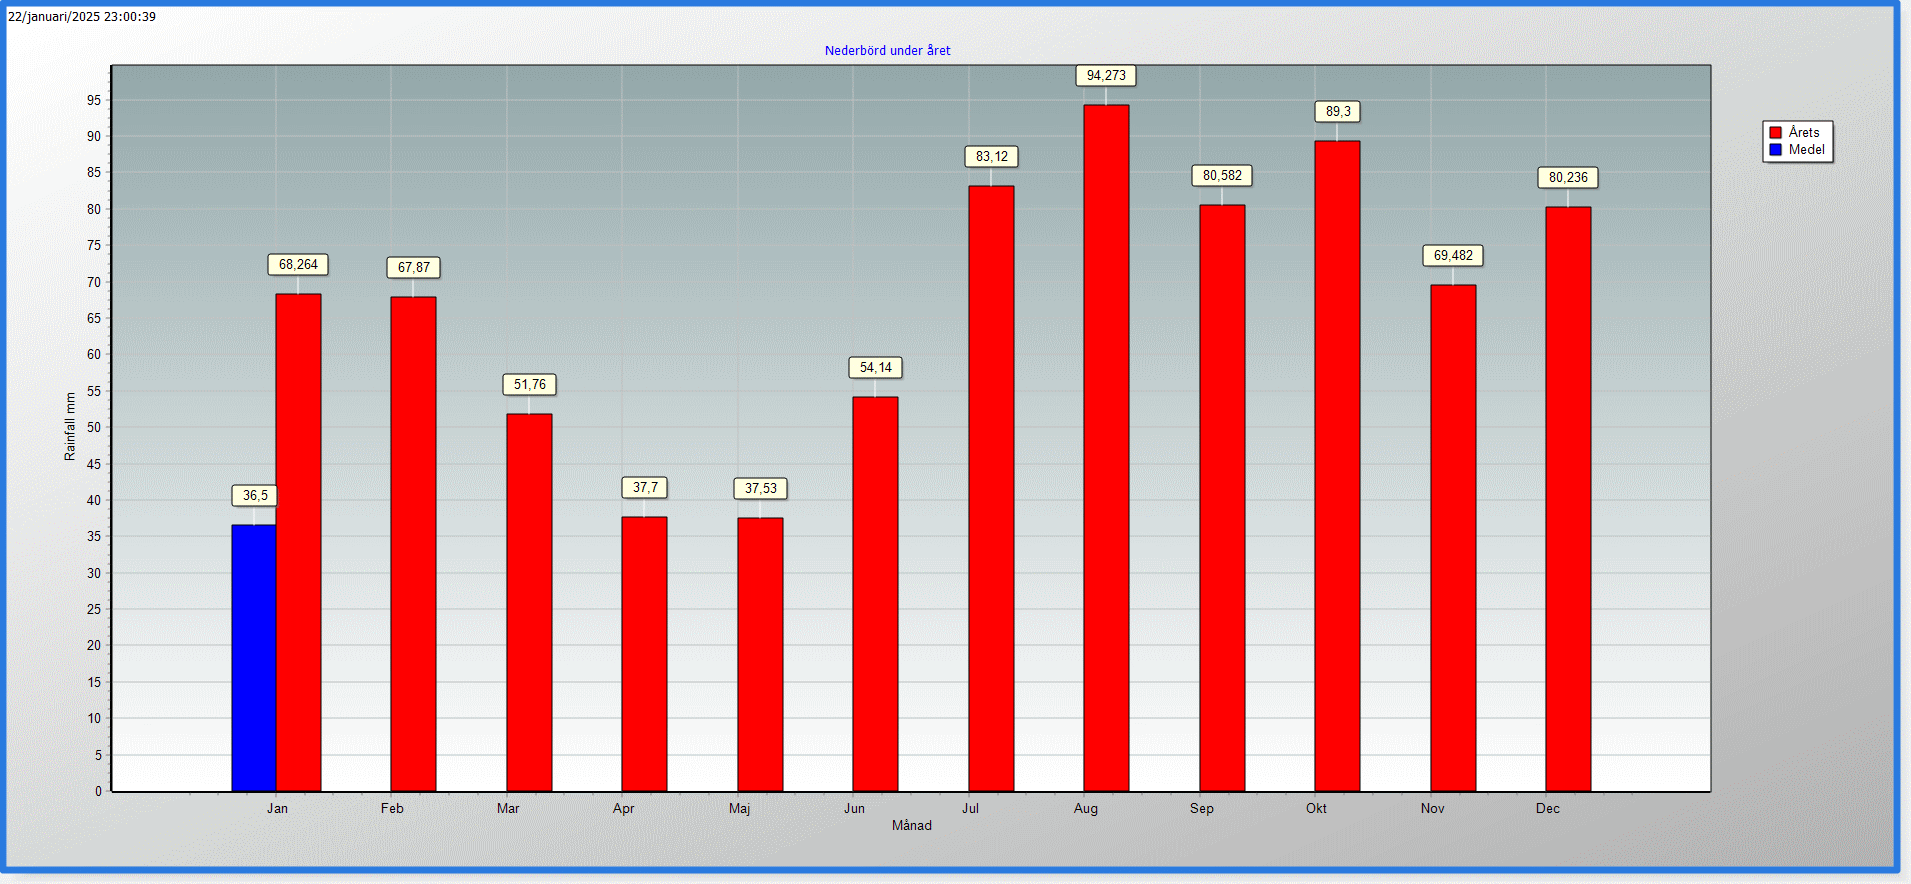This screenshot has height=884, width=1911.
Task: Click the Okt axis label
Action: 1316,808
